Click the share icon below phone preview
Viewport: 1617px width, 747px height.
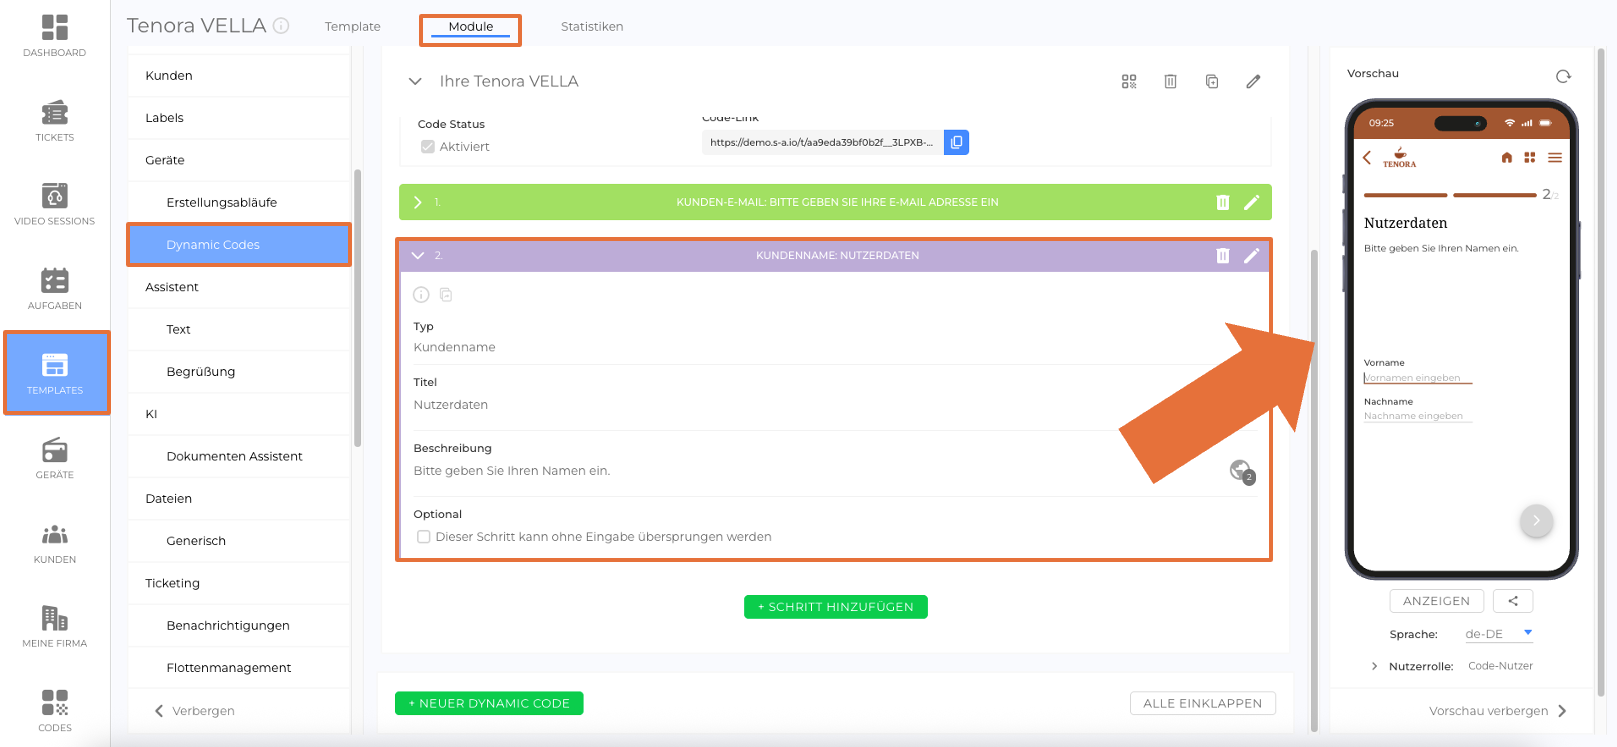point(1512,601)
